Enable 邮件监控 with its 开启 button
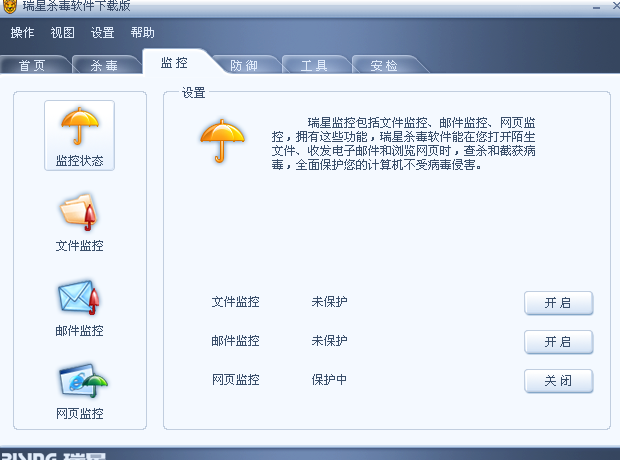 click(x=558, y=342)
